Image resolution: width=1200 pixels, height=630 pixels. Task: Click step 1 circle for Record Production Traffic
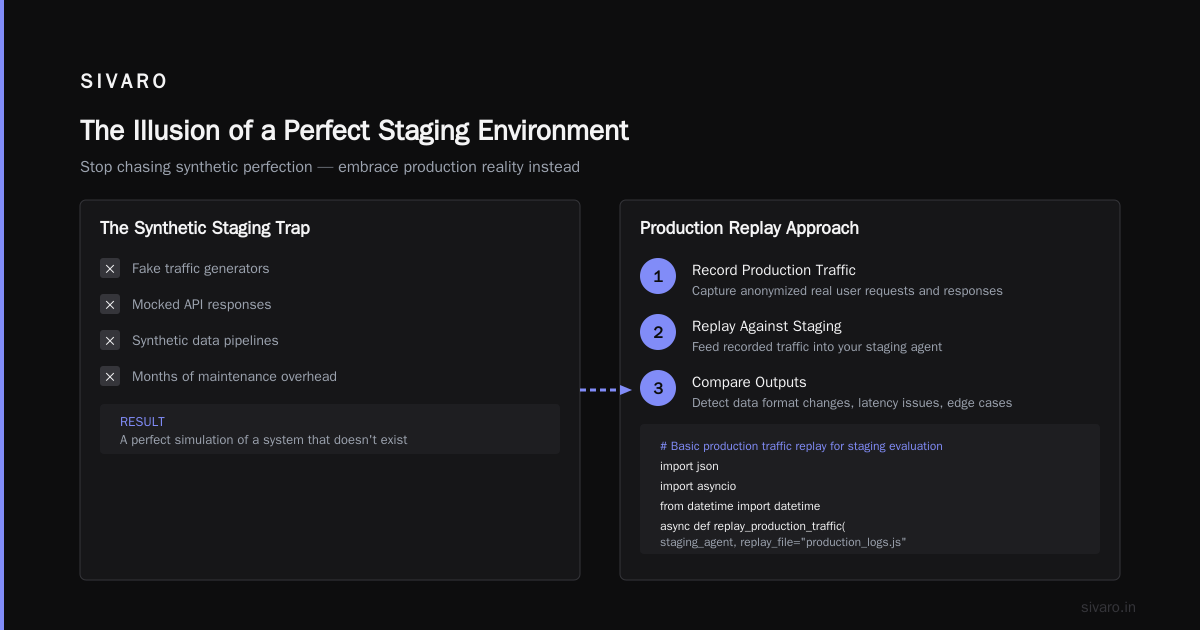coord(658,276)
